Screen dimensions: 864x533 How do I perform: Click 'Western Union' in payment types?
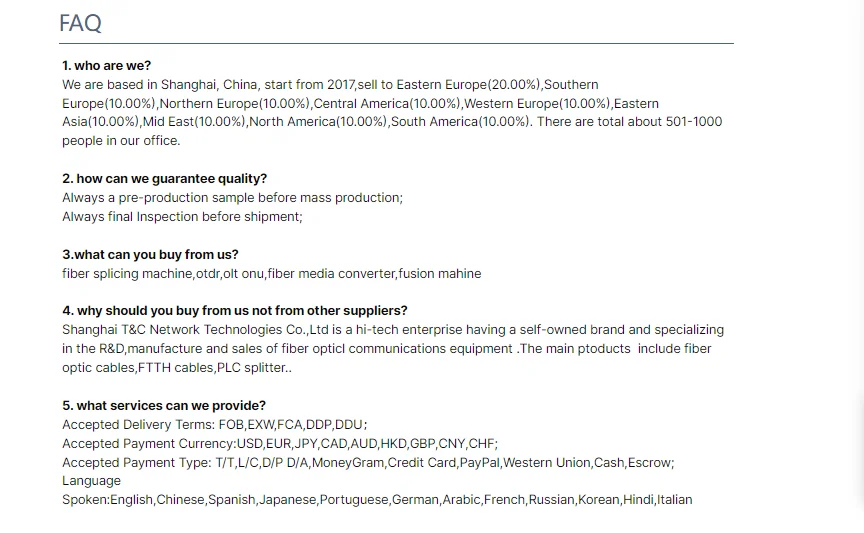(x=547, y=463)
